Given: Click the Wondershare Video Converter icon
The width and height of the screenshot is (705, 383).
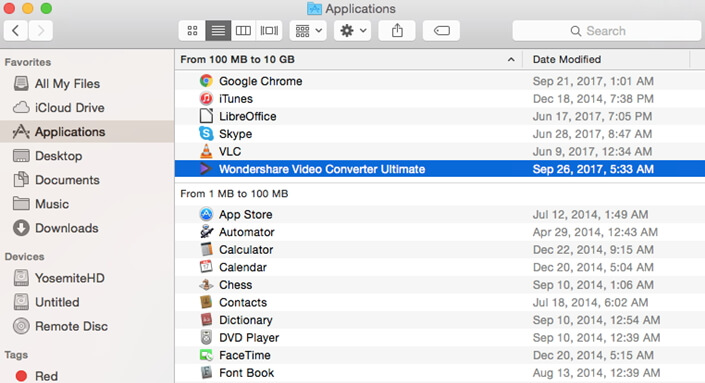Looking at the screenshot, I should [x=205, y=169].
